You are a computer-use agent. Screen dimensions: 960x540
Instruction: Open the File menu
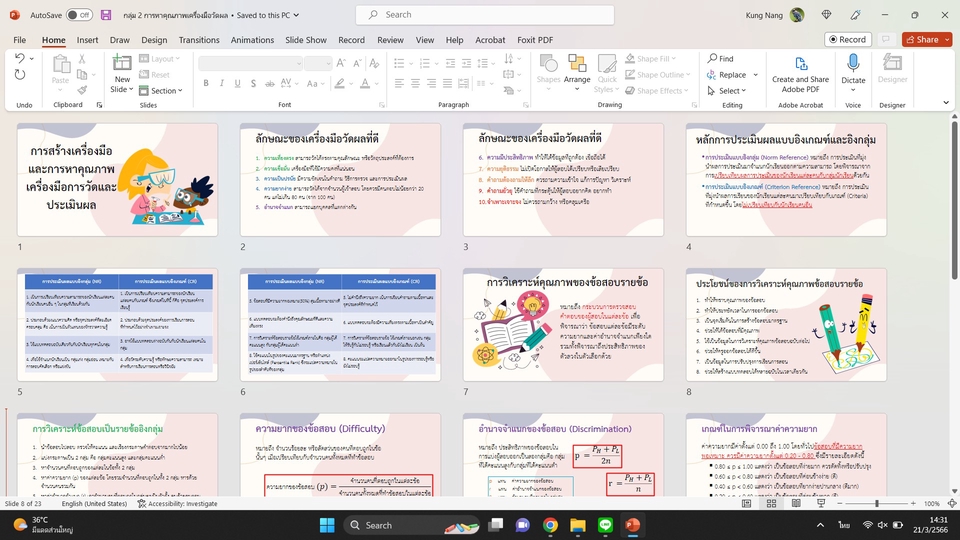pyautogui.click(x=20, y=40)
